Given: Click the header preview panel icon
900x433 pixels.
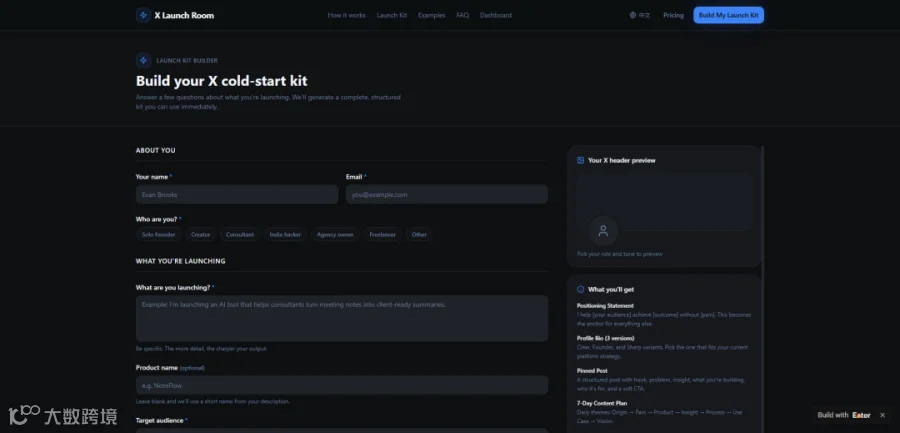Looking at the screenshot, I should (x=580, y=160).
